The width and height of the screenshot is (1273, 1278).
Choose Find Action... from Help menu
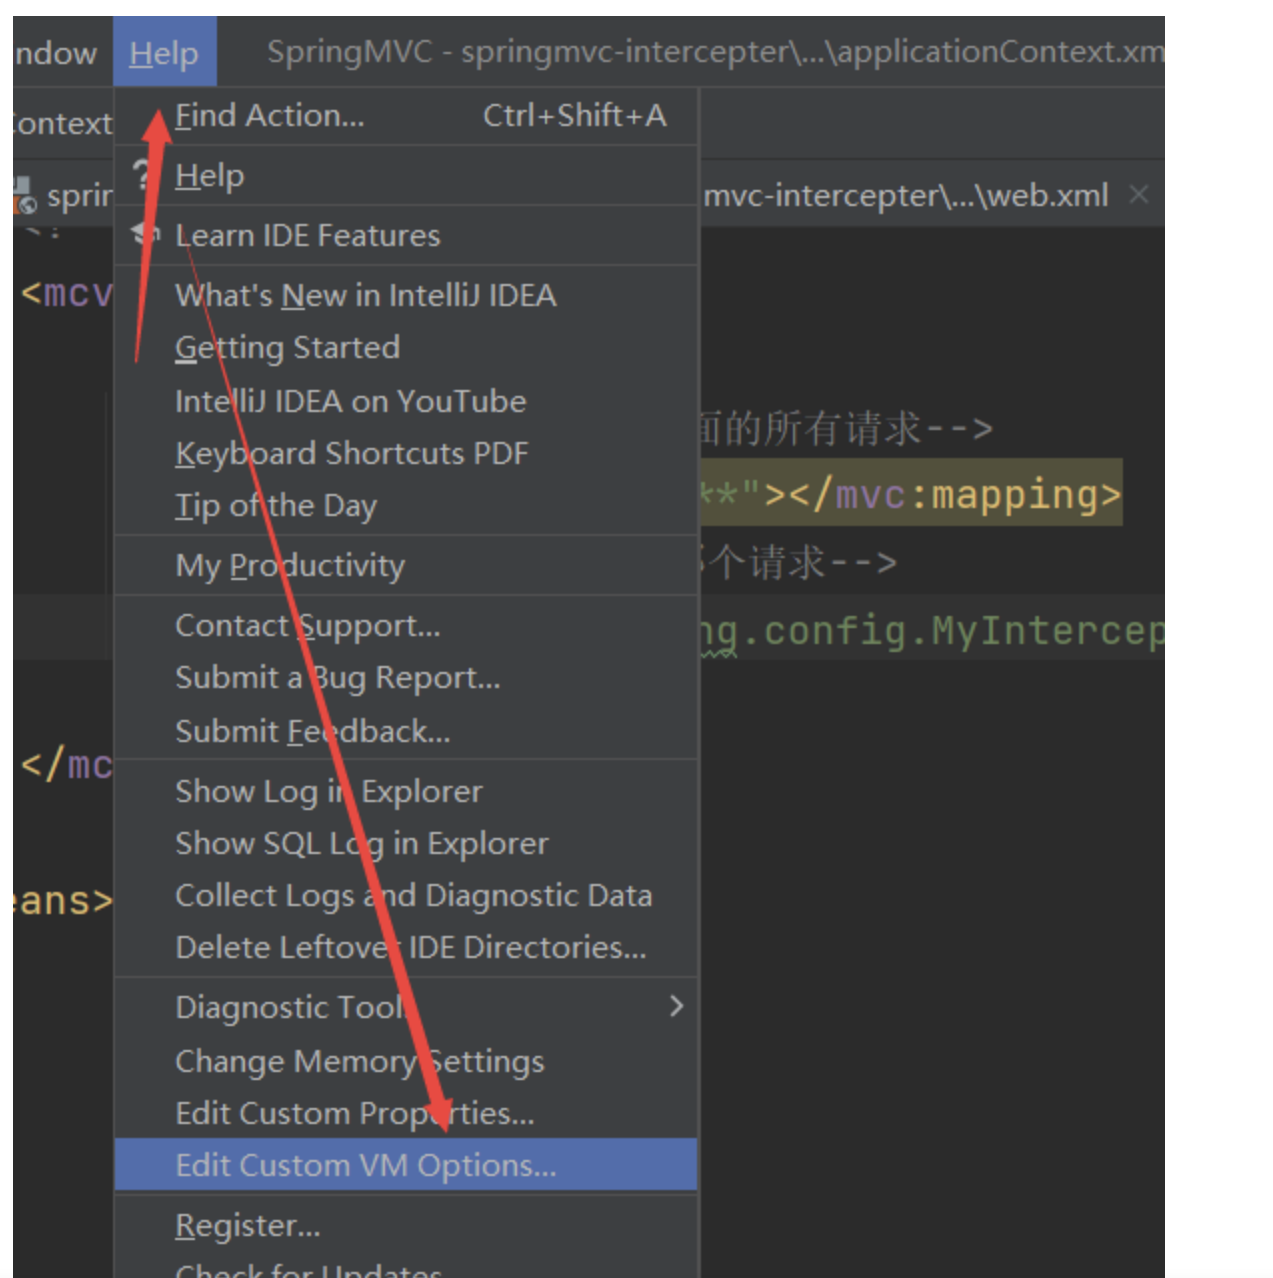click(406, 116)
